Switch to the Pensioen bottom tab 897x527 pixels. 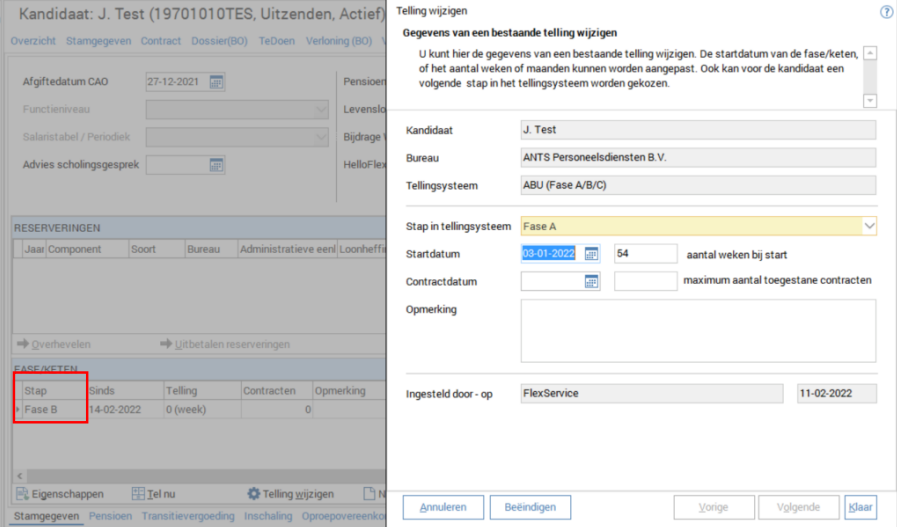(109, 517)
